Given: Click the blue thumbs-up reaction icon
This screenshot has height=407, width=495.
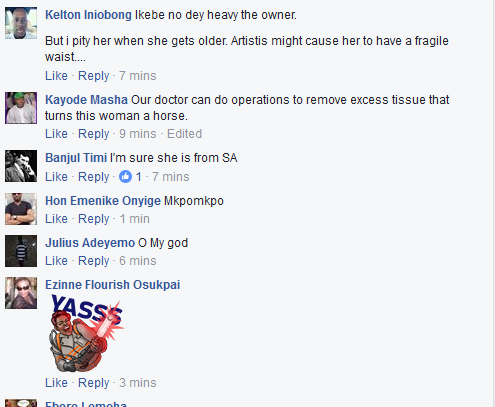Looking at the screenshot, I should pos(126,176).
